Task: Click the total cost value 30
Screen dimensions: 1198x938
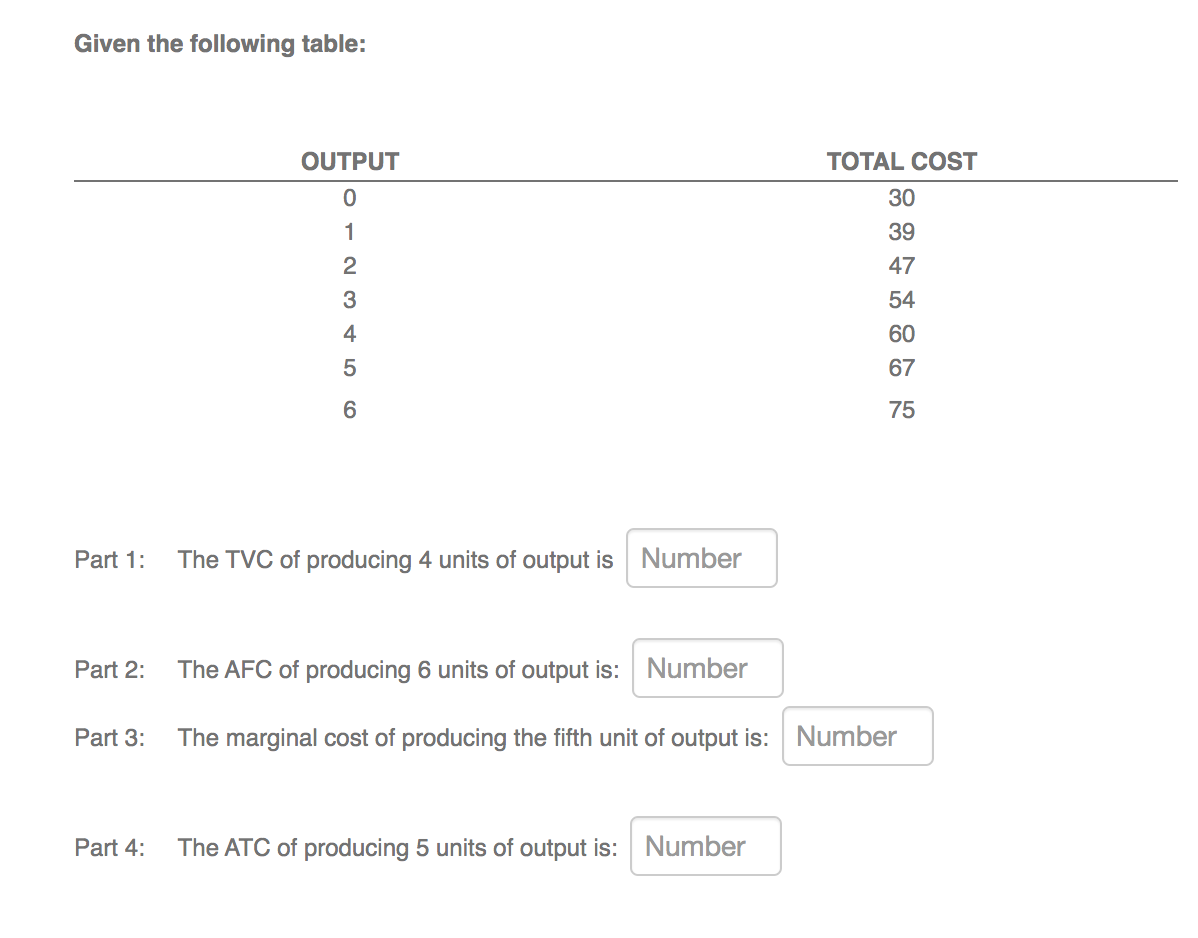Action: click(x=901, y=197)
